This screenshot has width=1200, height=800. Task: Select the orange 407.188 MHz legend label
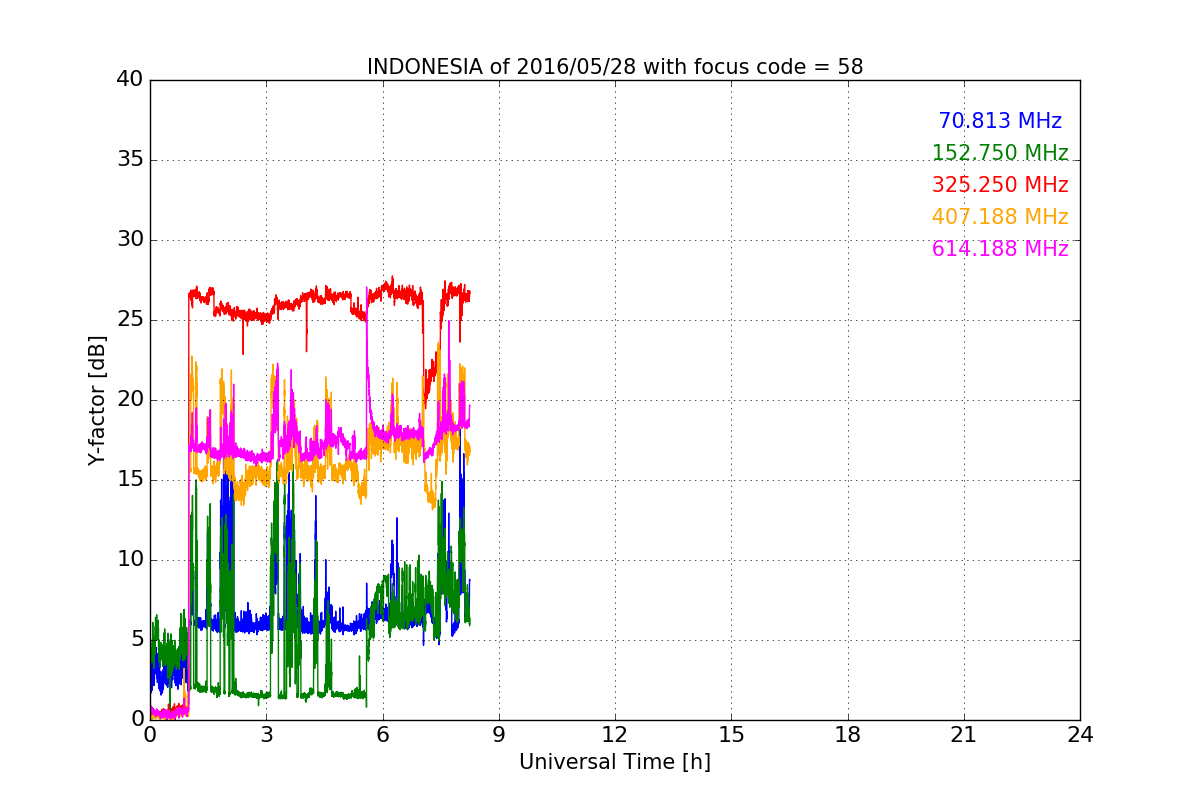coord(1000,217)
